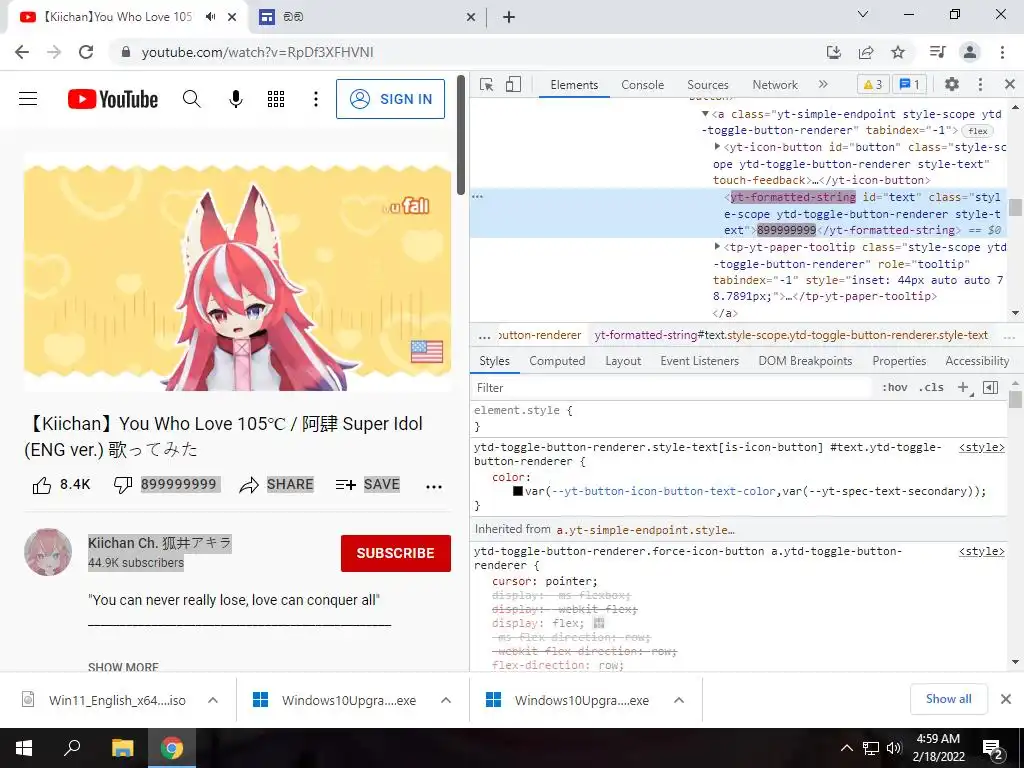Mute tab via speaker icon
This screenshot has height=768, width=1024.
click(210, 17)
